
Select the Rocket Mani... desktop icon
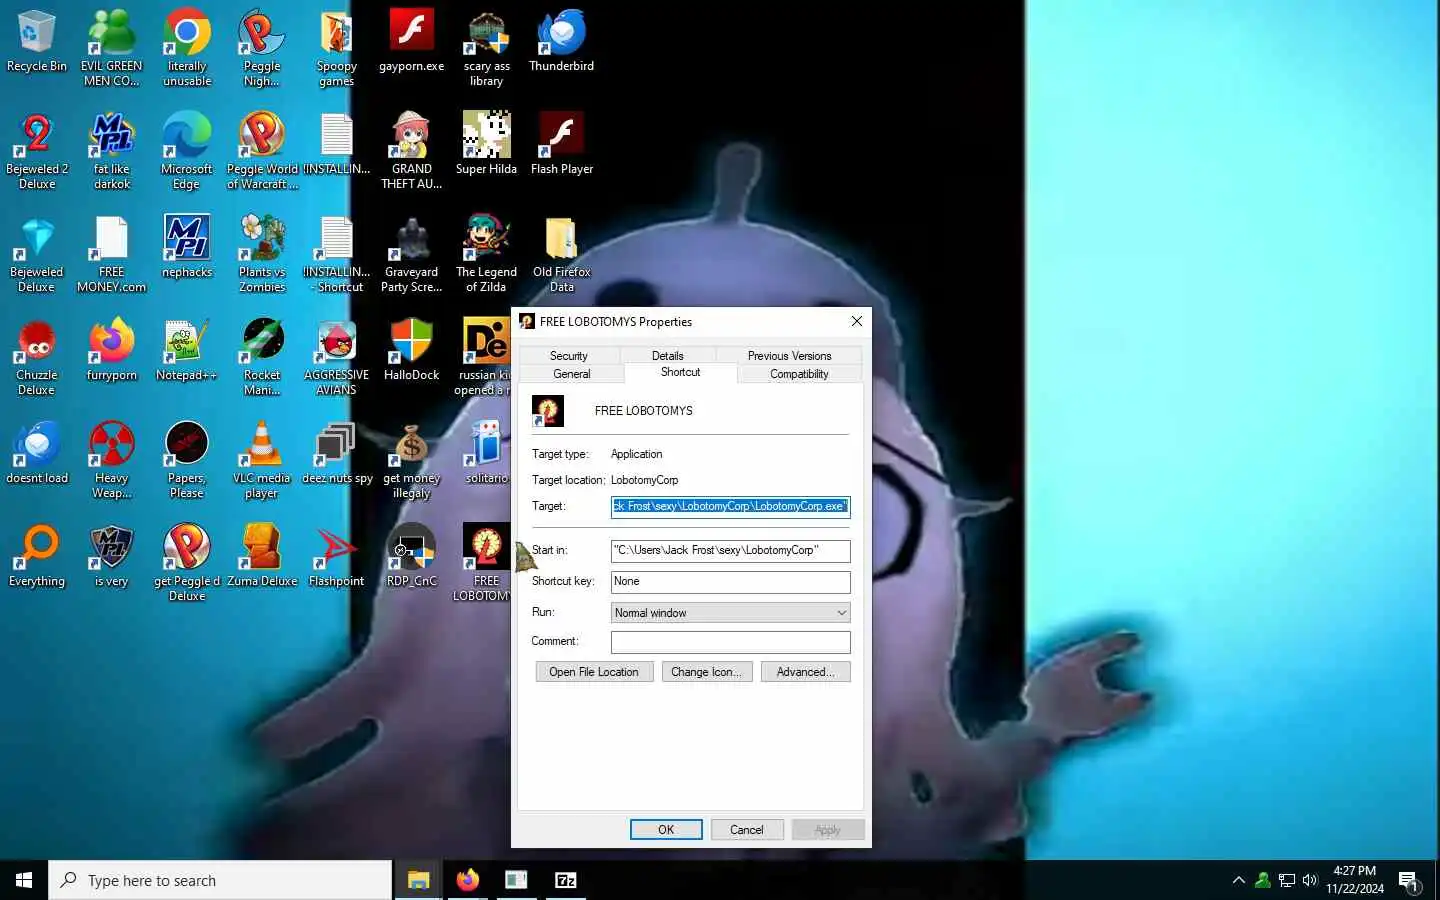point(262,357)
